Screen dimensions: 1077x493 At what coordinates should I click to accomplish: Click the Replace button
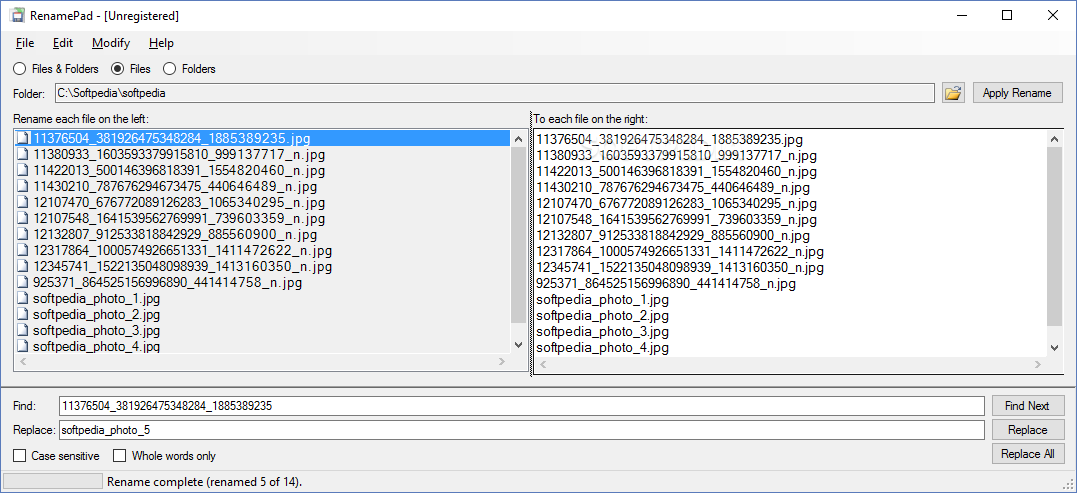pyautogui.click(x=1028, y=430)
